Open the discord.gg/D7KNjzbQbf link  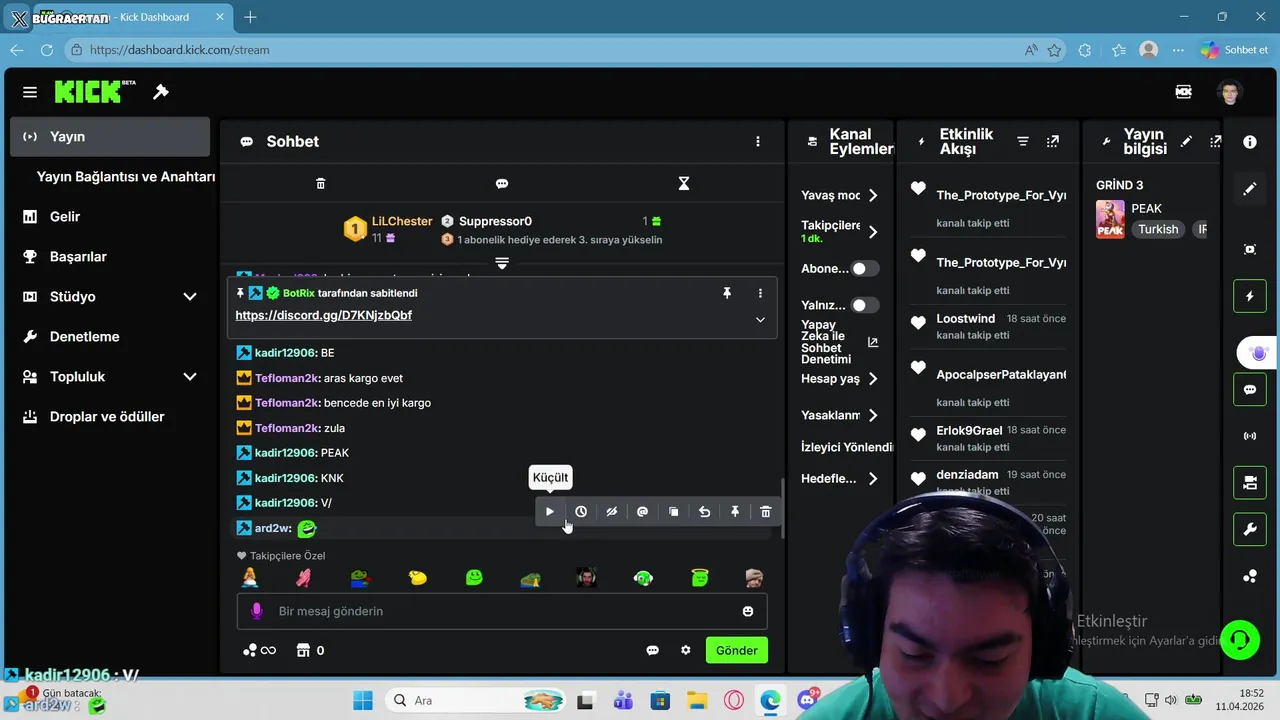(x=323, y=315)
